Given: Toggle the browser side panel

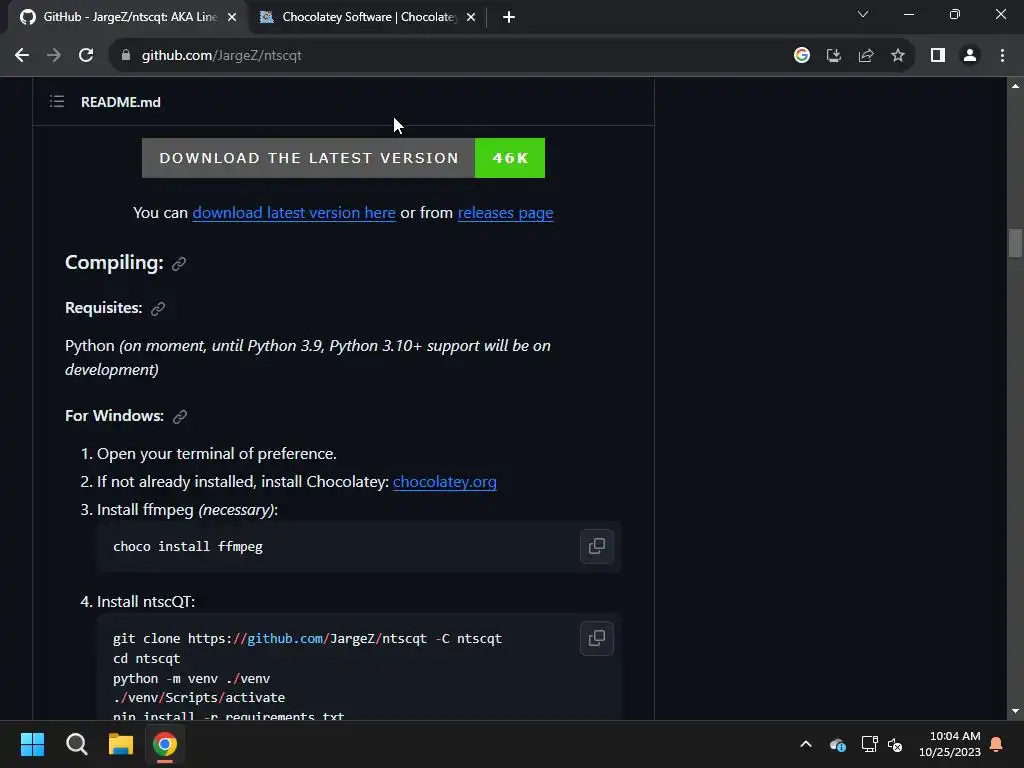Looking at the screenshot, I should click(938, 56).
